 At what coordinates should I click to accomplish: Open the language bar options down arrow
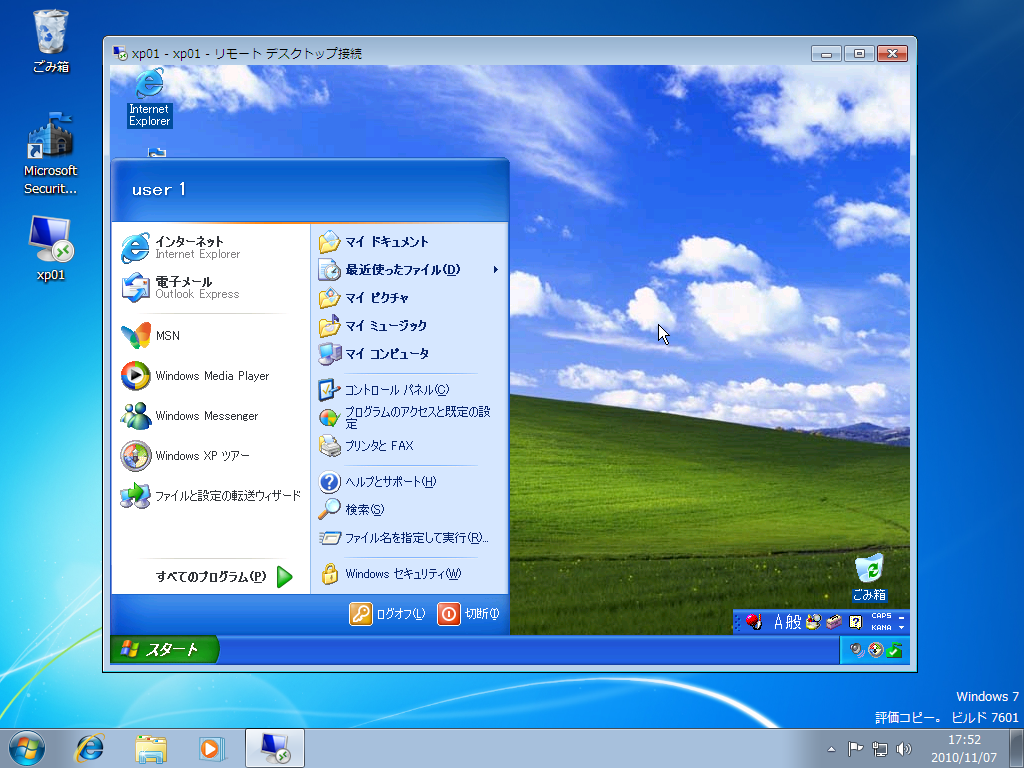click(902, 628)
